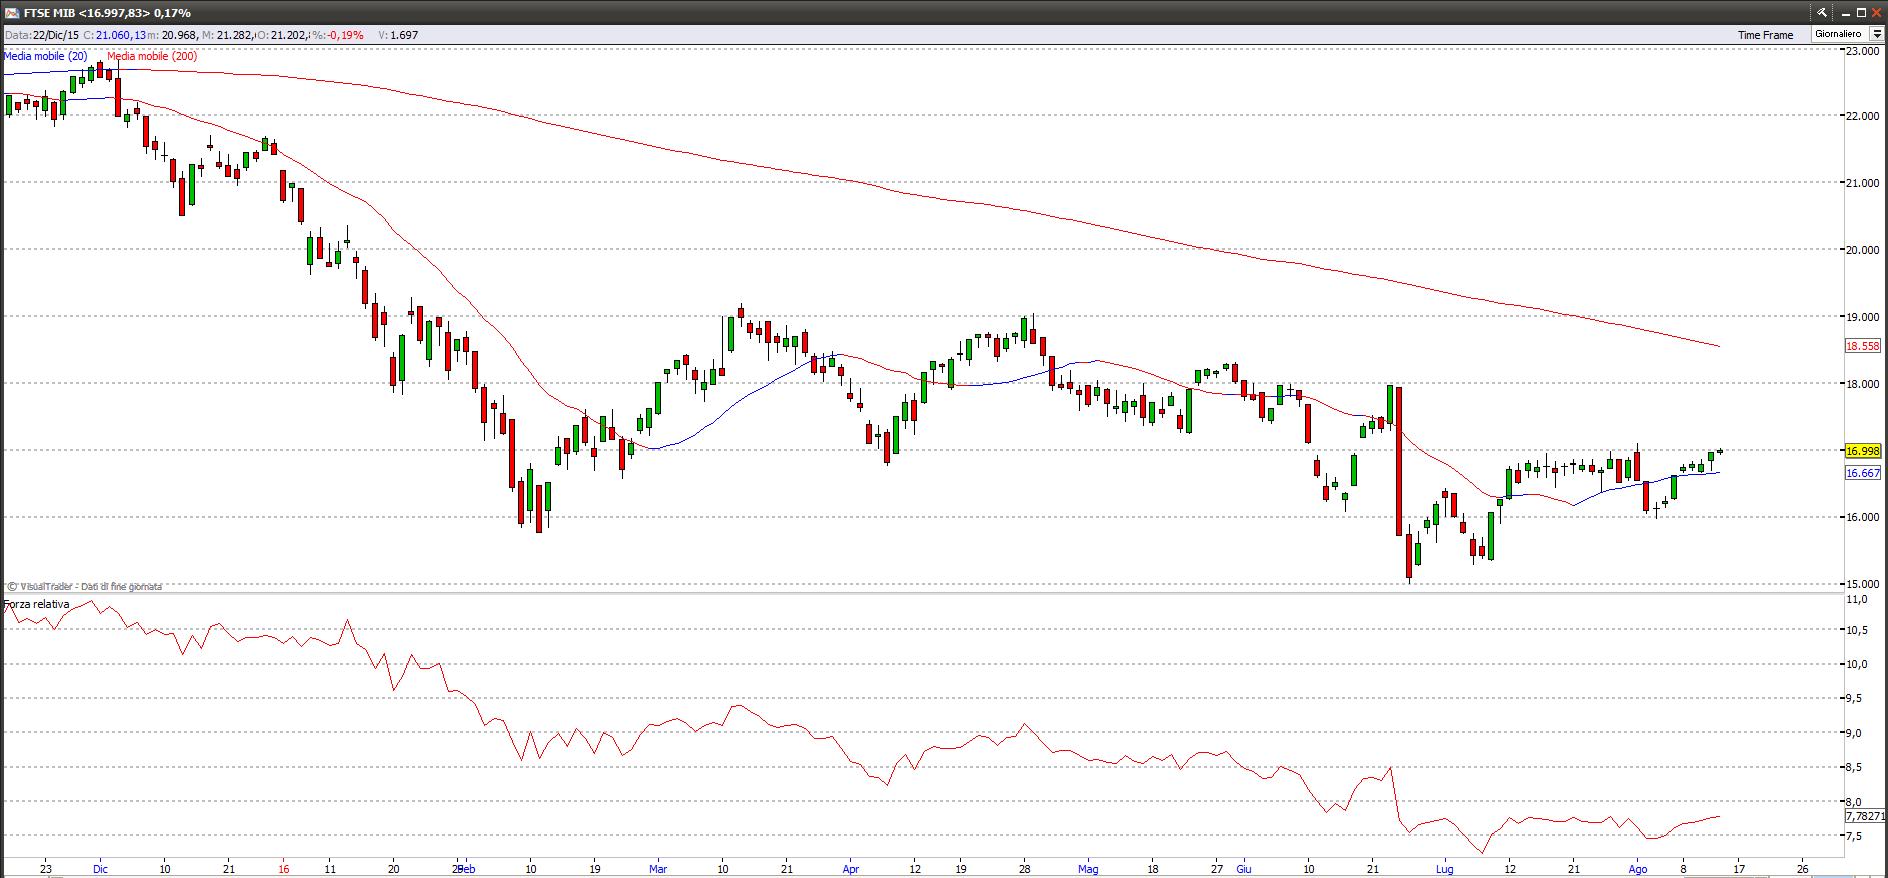Screen dimensions: 1888x878
Task: Click the volume value 1.697
Action: click(x=404, y=35)
